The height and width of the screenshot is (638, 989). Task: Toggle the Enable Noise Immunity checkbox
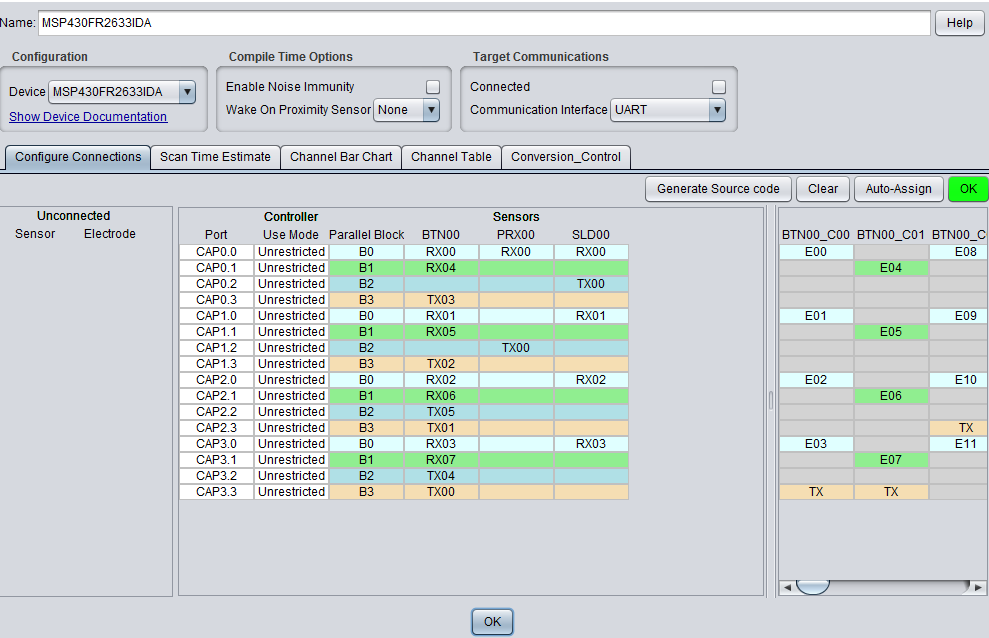click(x=433, y=87)
